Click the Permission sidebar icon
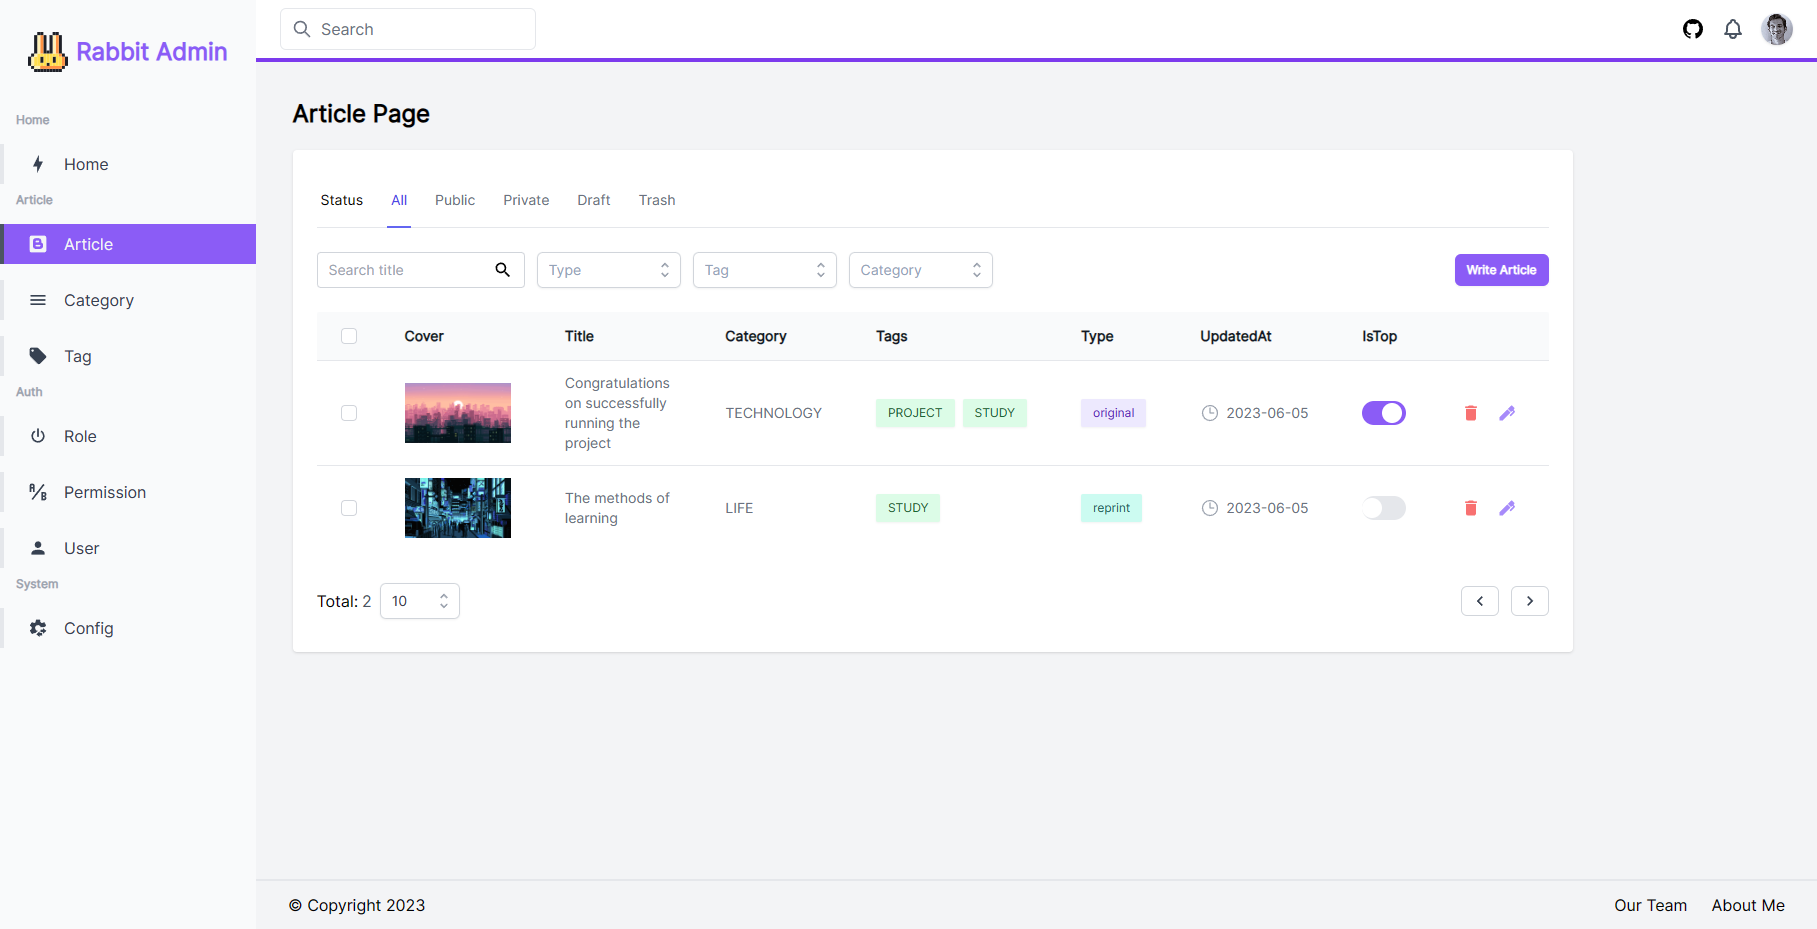The width and height of the screenshot is (1817, 929). (38, 491)
